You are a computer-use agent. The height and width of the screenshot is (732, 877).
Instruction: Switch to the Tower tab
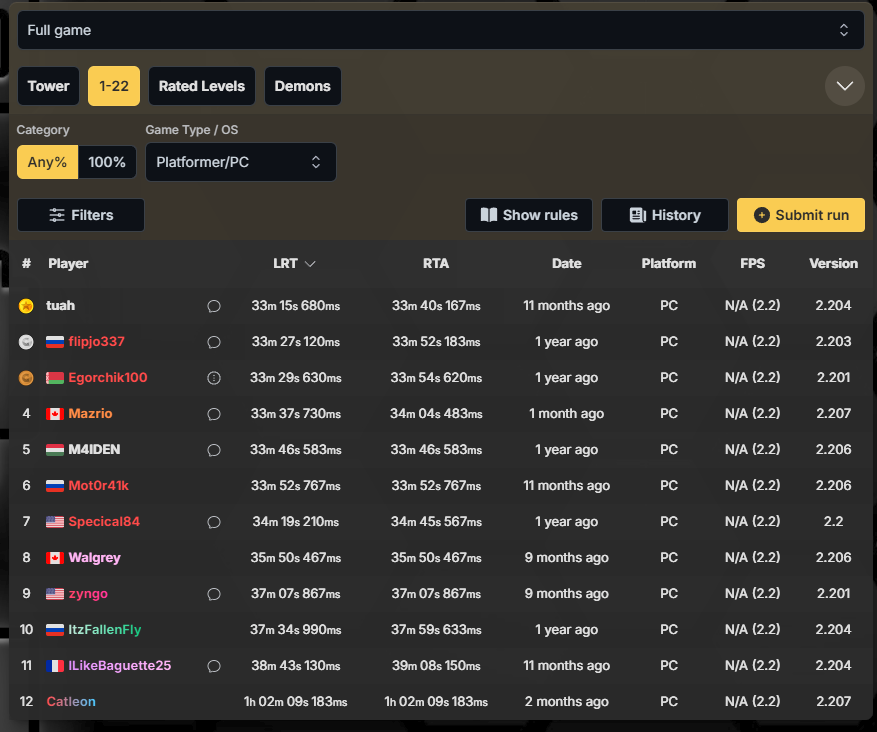click(49, 86)
